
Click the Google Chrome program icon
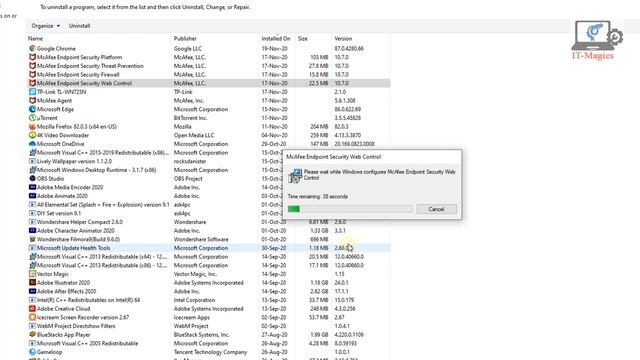tap(32, 49)
